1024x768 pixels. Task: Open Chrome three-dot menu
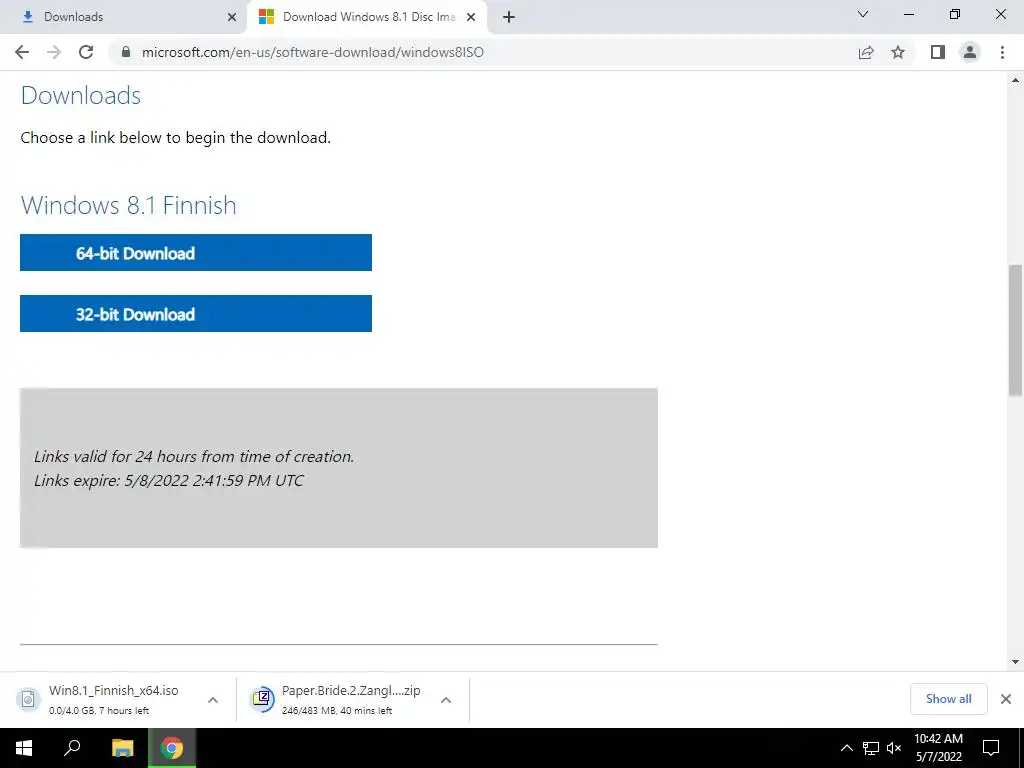pyautogui.click(x=1002, y=52)
